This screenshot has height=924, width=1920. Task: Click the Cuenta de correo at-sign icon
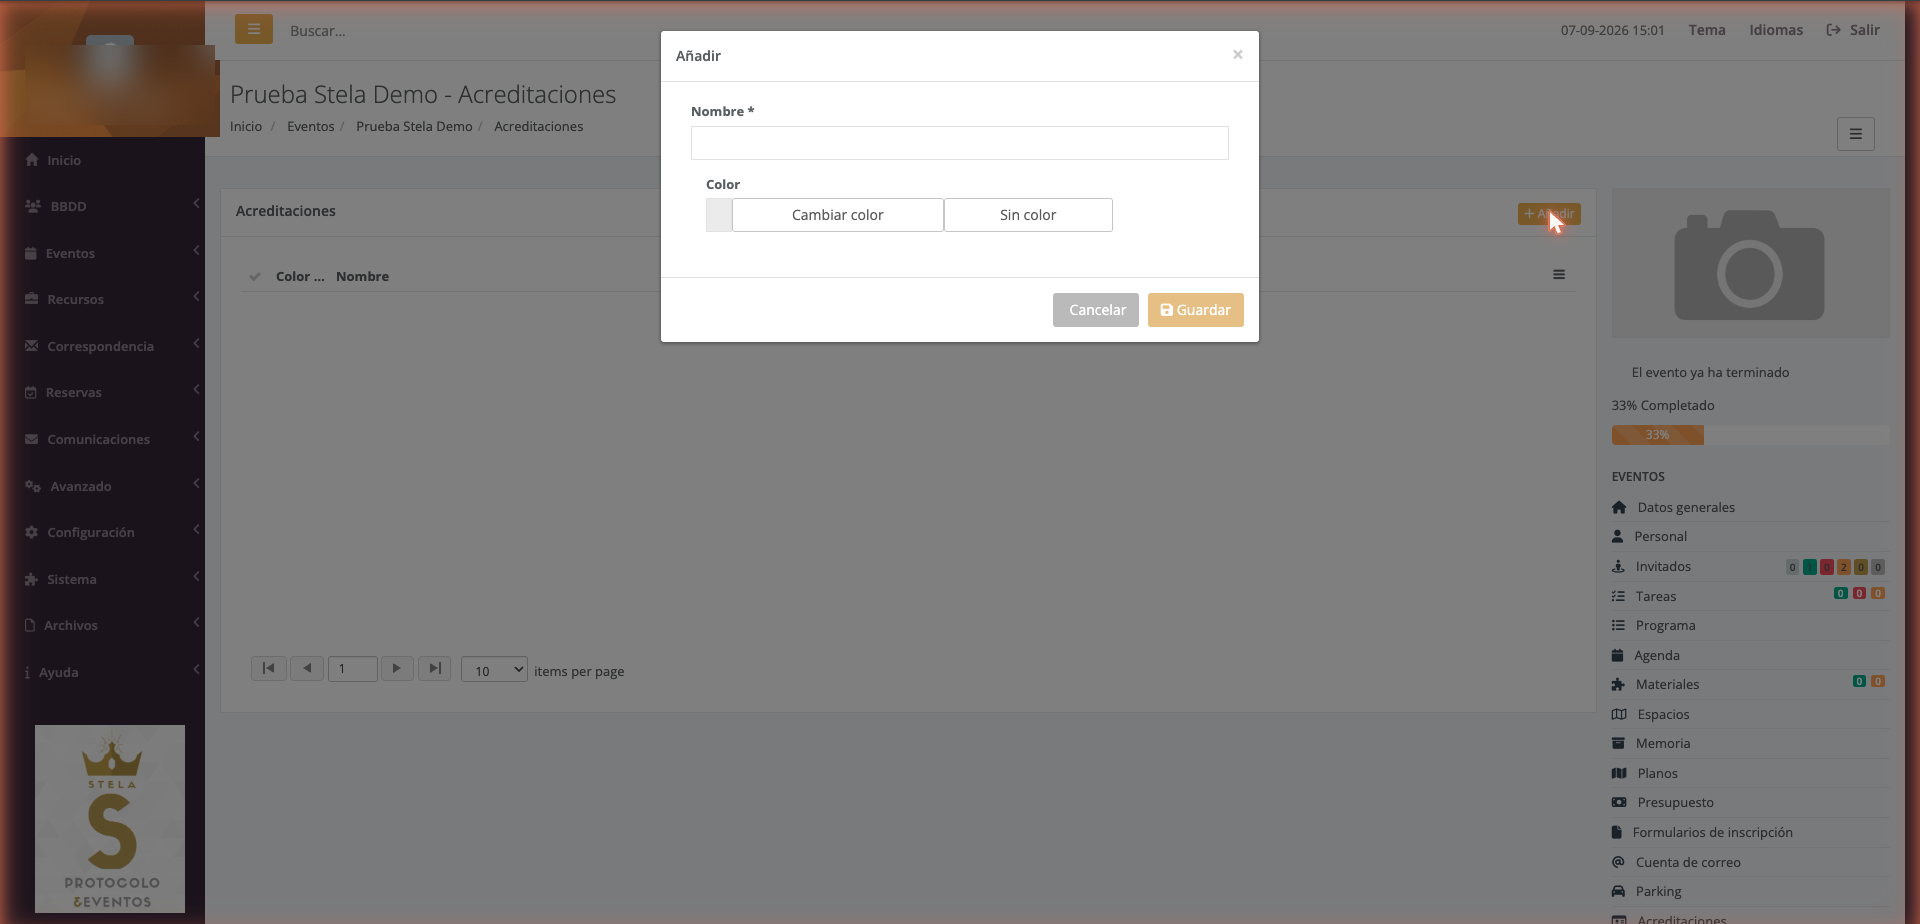[1618, 862]
